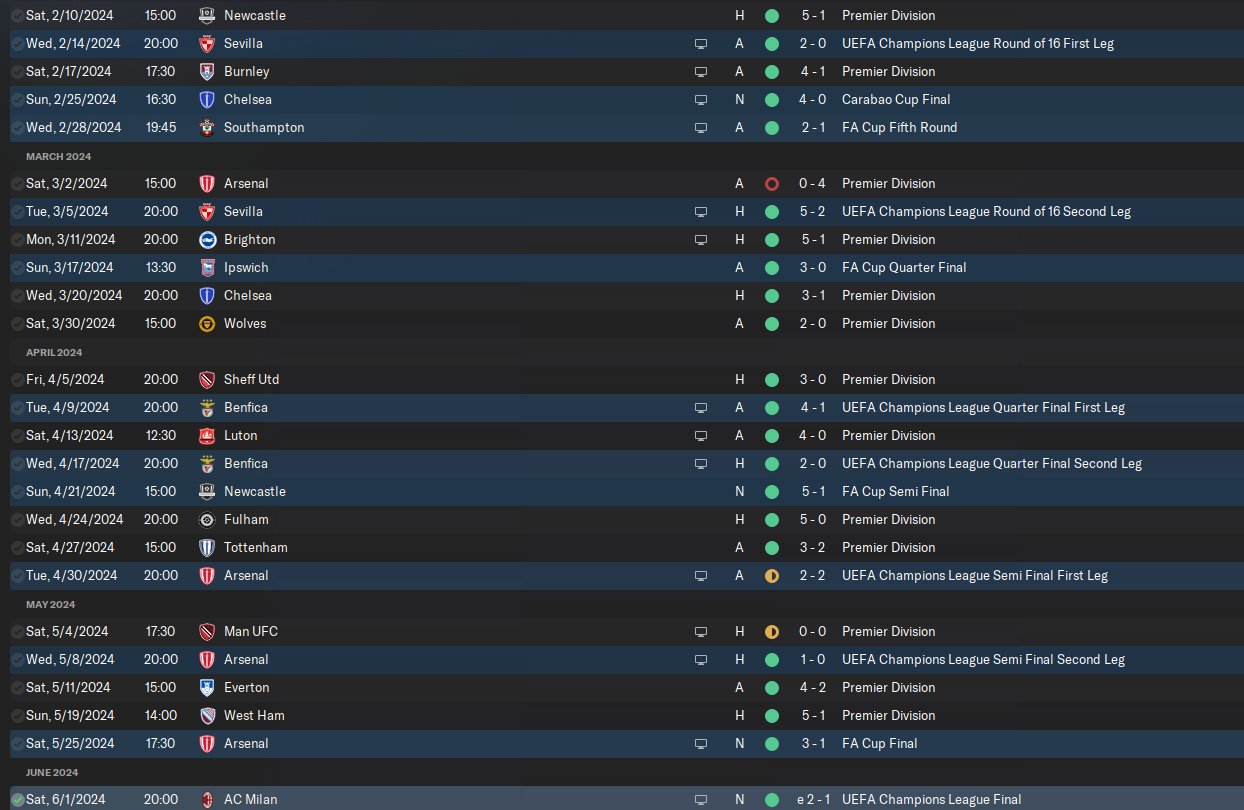This screenshot has height=810, width=1244.
Task: Click the TV icon on the Carabao Cup Final row
Action: [x=701, y=99]
